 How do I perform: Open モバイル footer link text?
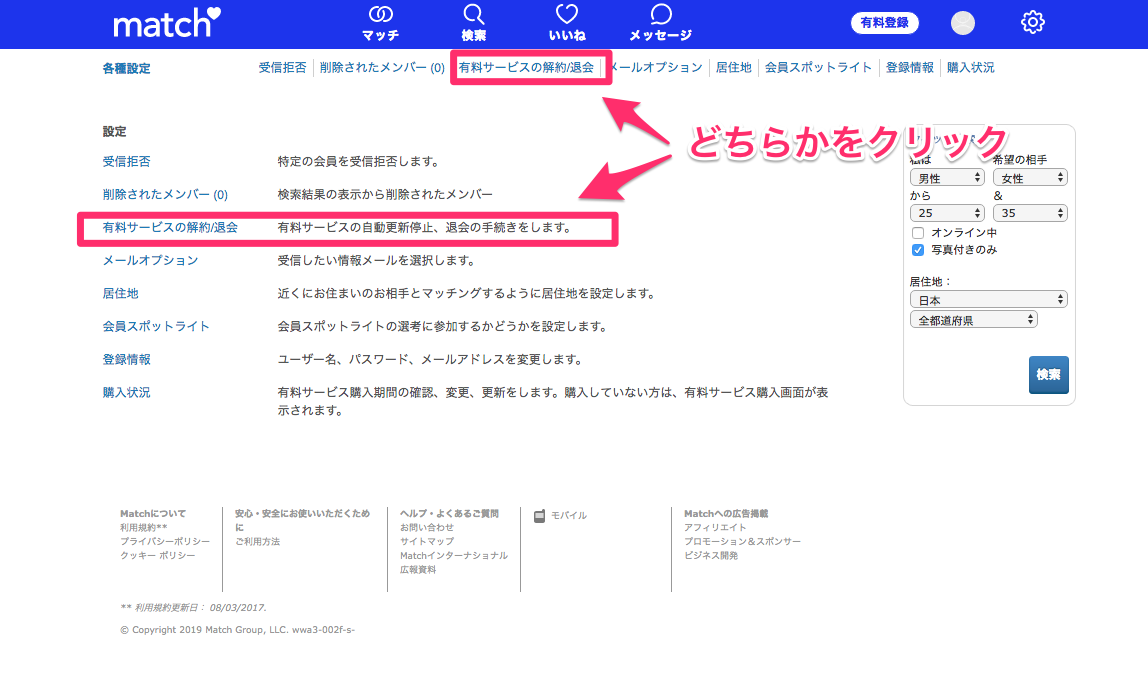point(569,516)
